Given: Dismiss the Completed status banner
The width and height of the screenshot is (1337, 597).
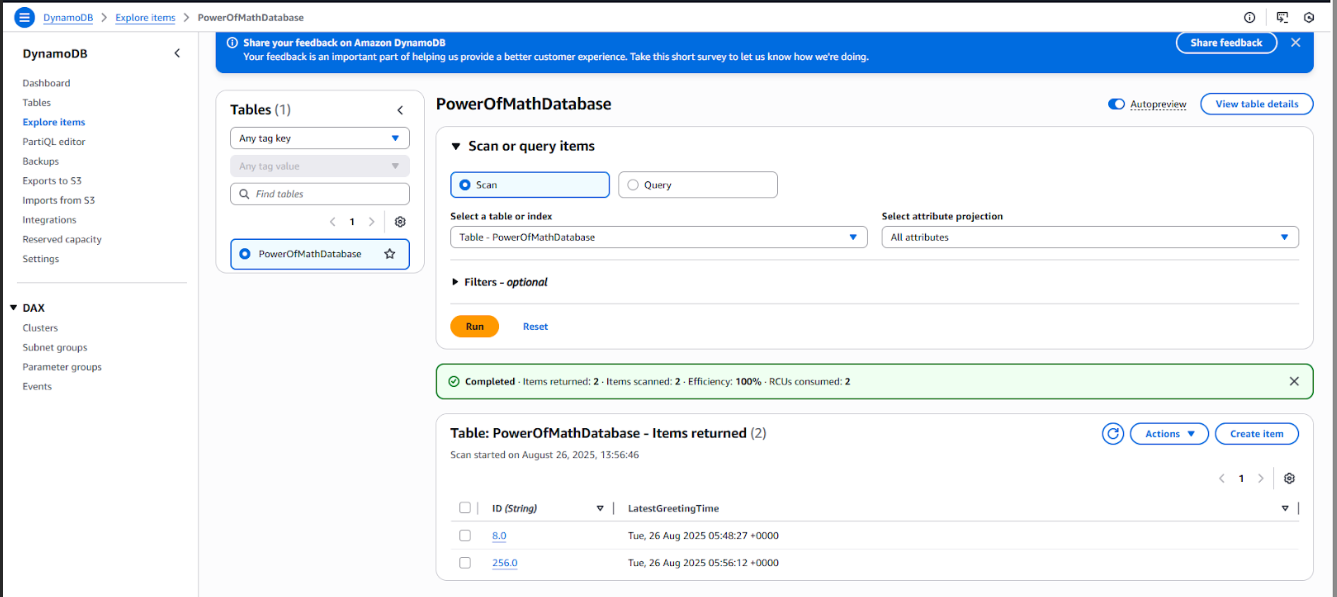Looking at the screenshot, I should pyautogui.click(x=1294, y=381).
